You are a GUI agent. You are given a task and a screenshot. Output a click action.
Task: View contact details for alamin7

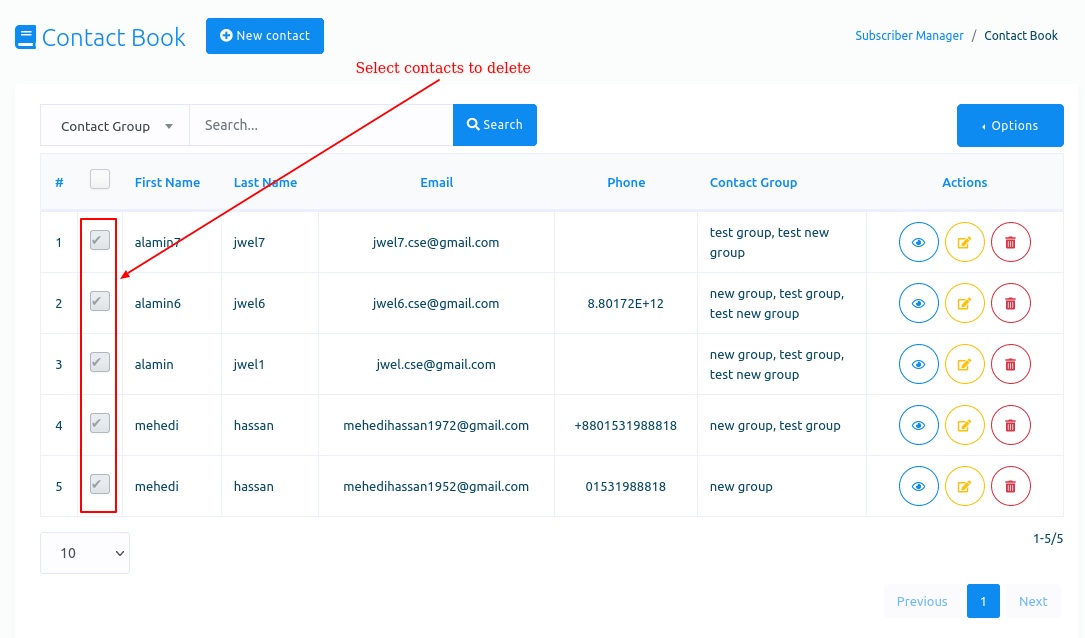click(x=918, y=242)
